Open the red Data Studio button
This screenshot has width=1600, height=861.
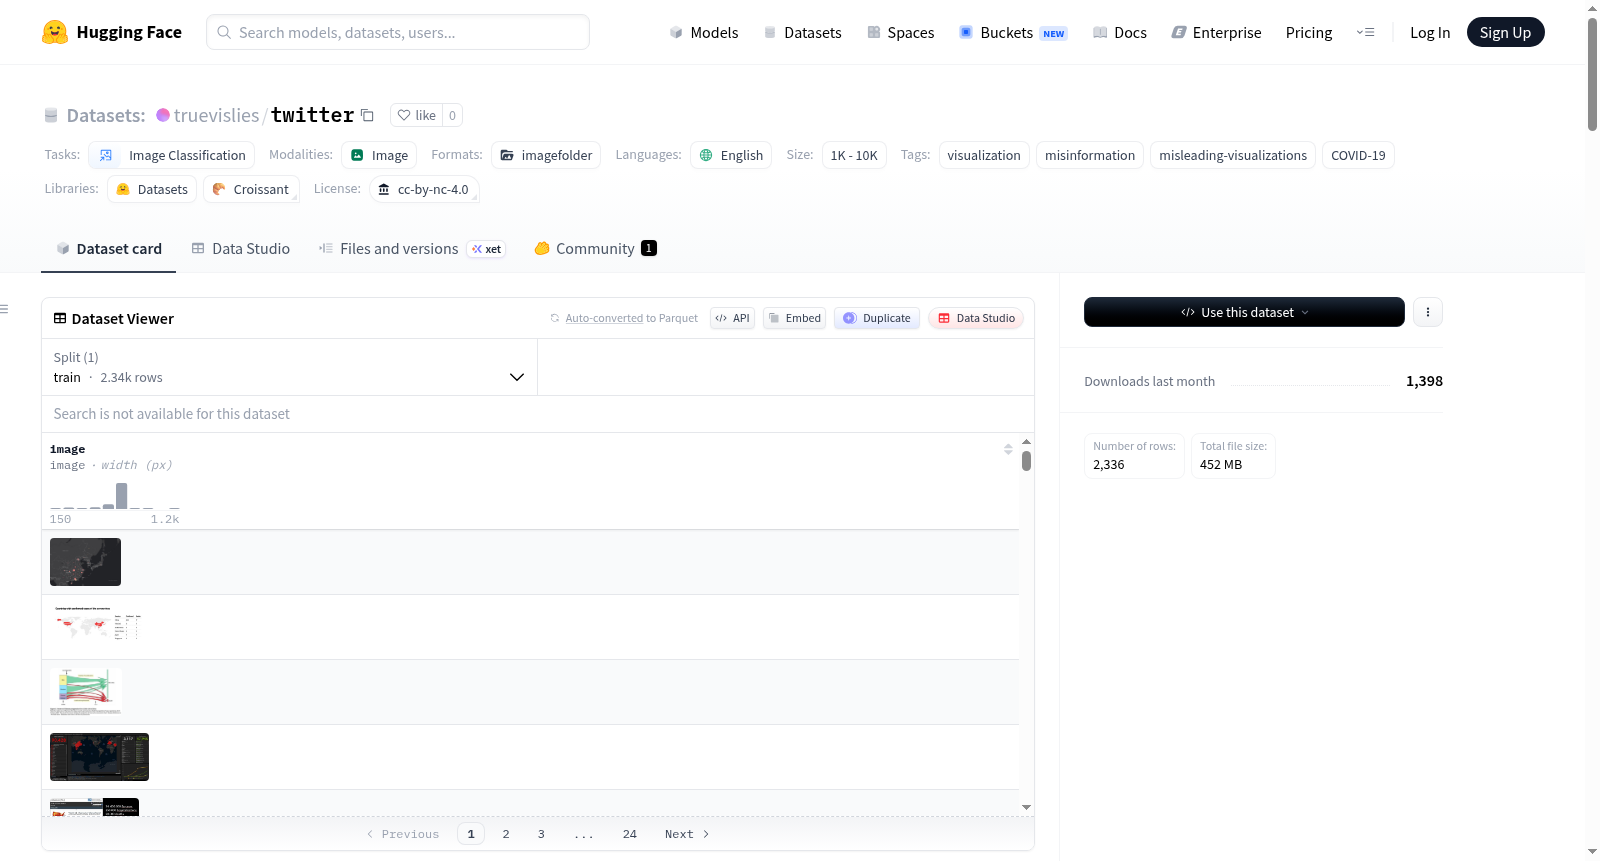click(x=976, y=318)
